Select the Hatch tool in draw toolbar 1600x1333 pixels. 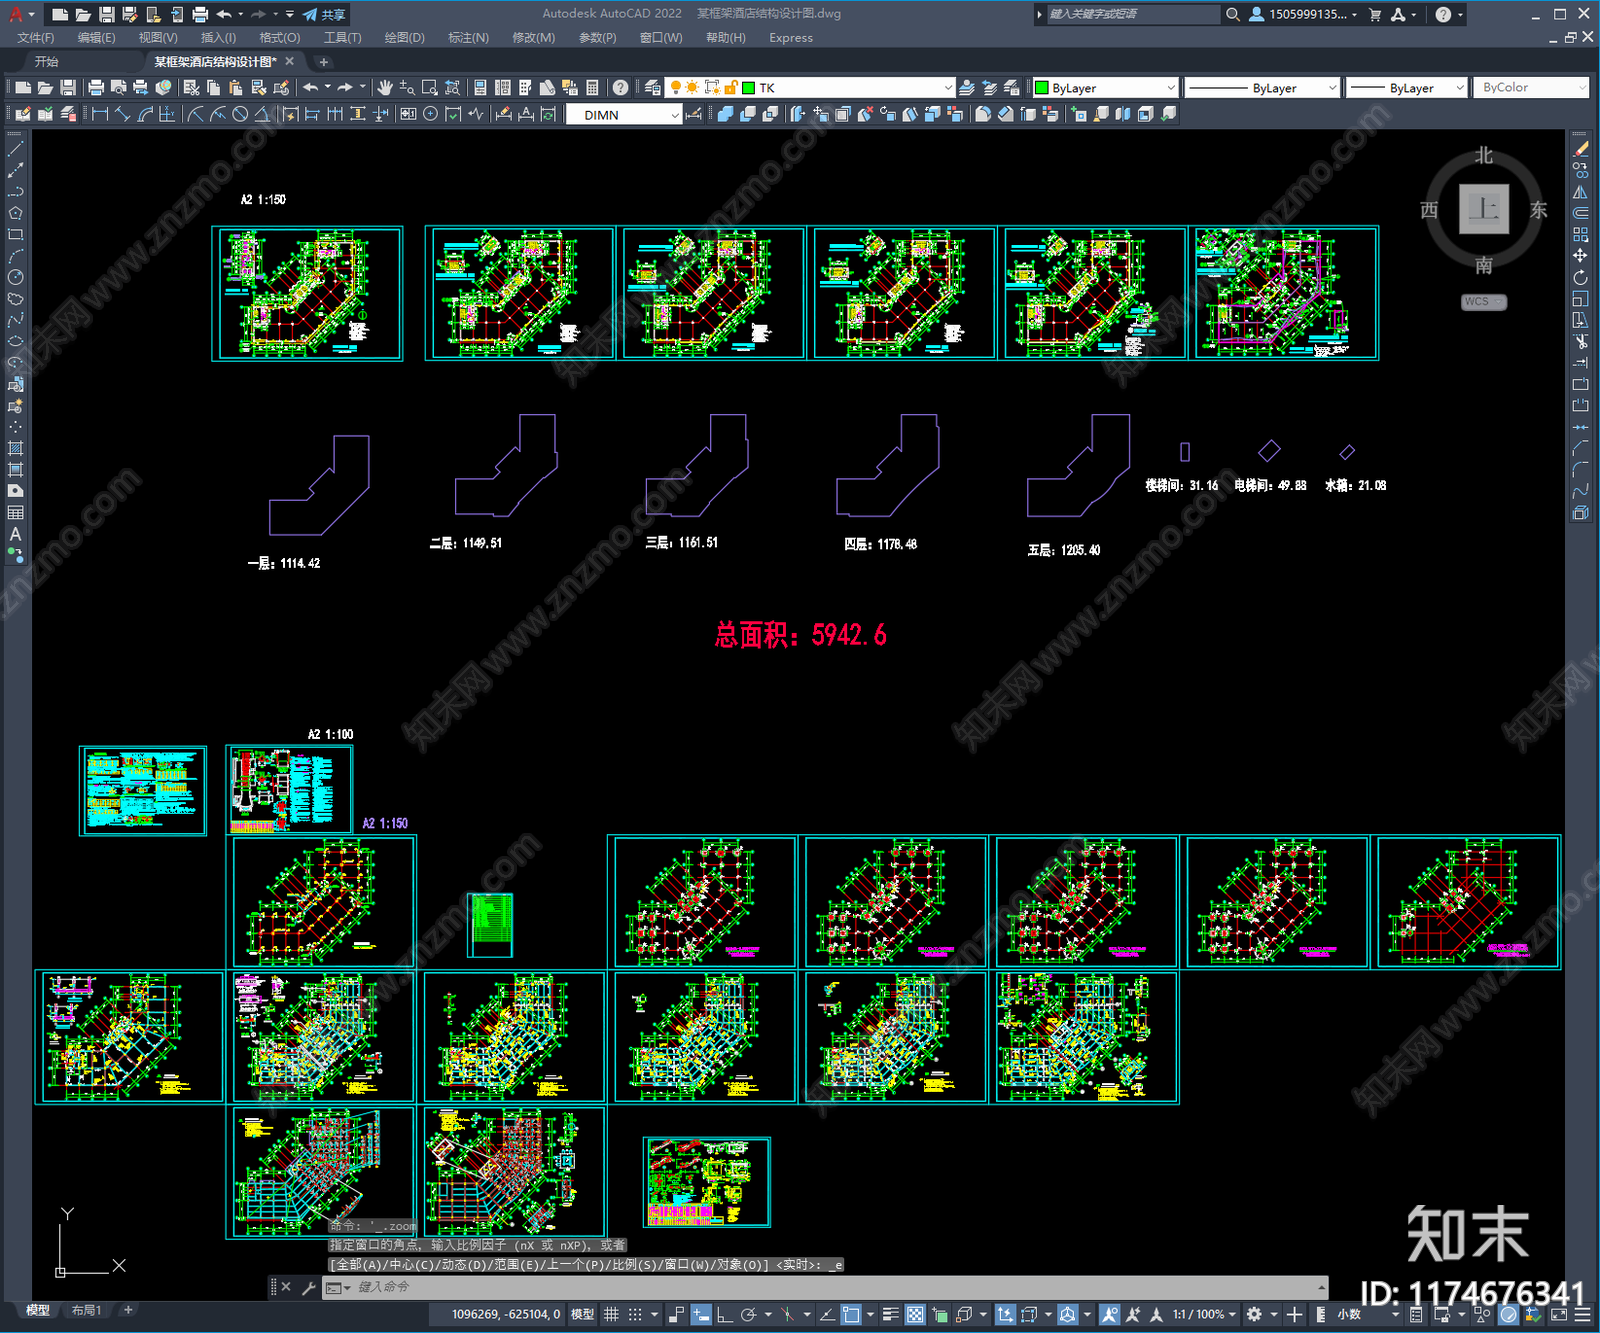(15, 448)
